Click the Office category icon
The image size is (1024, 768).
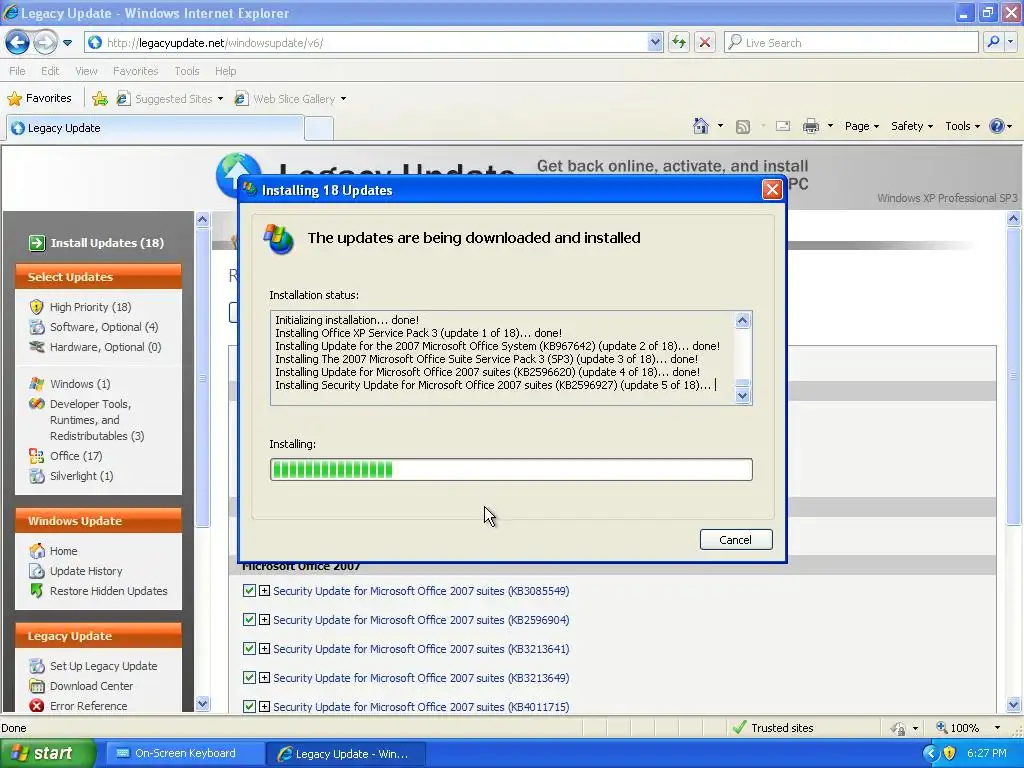(37, 456)
